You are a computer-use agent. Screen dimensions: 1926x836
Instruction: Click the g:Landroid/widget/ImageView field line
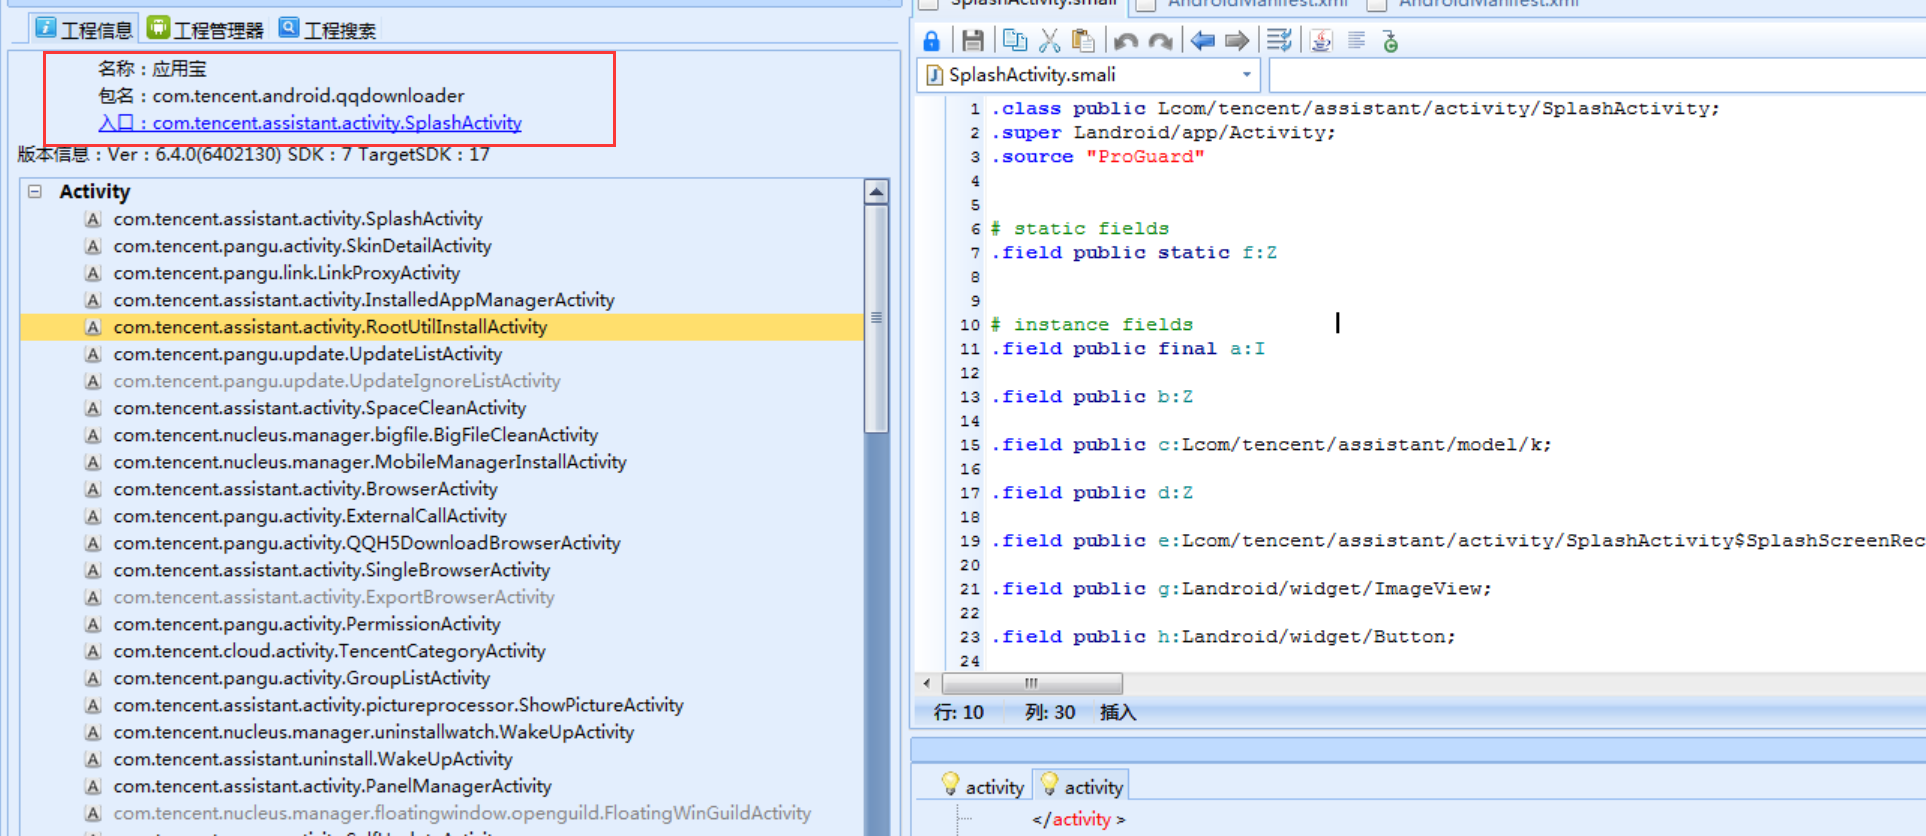(x=1241, y=588)
